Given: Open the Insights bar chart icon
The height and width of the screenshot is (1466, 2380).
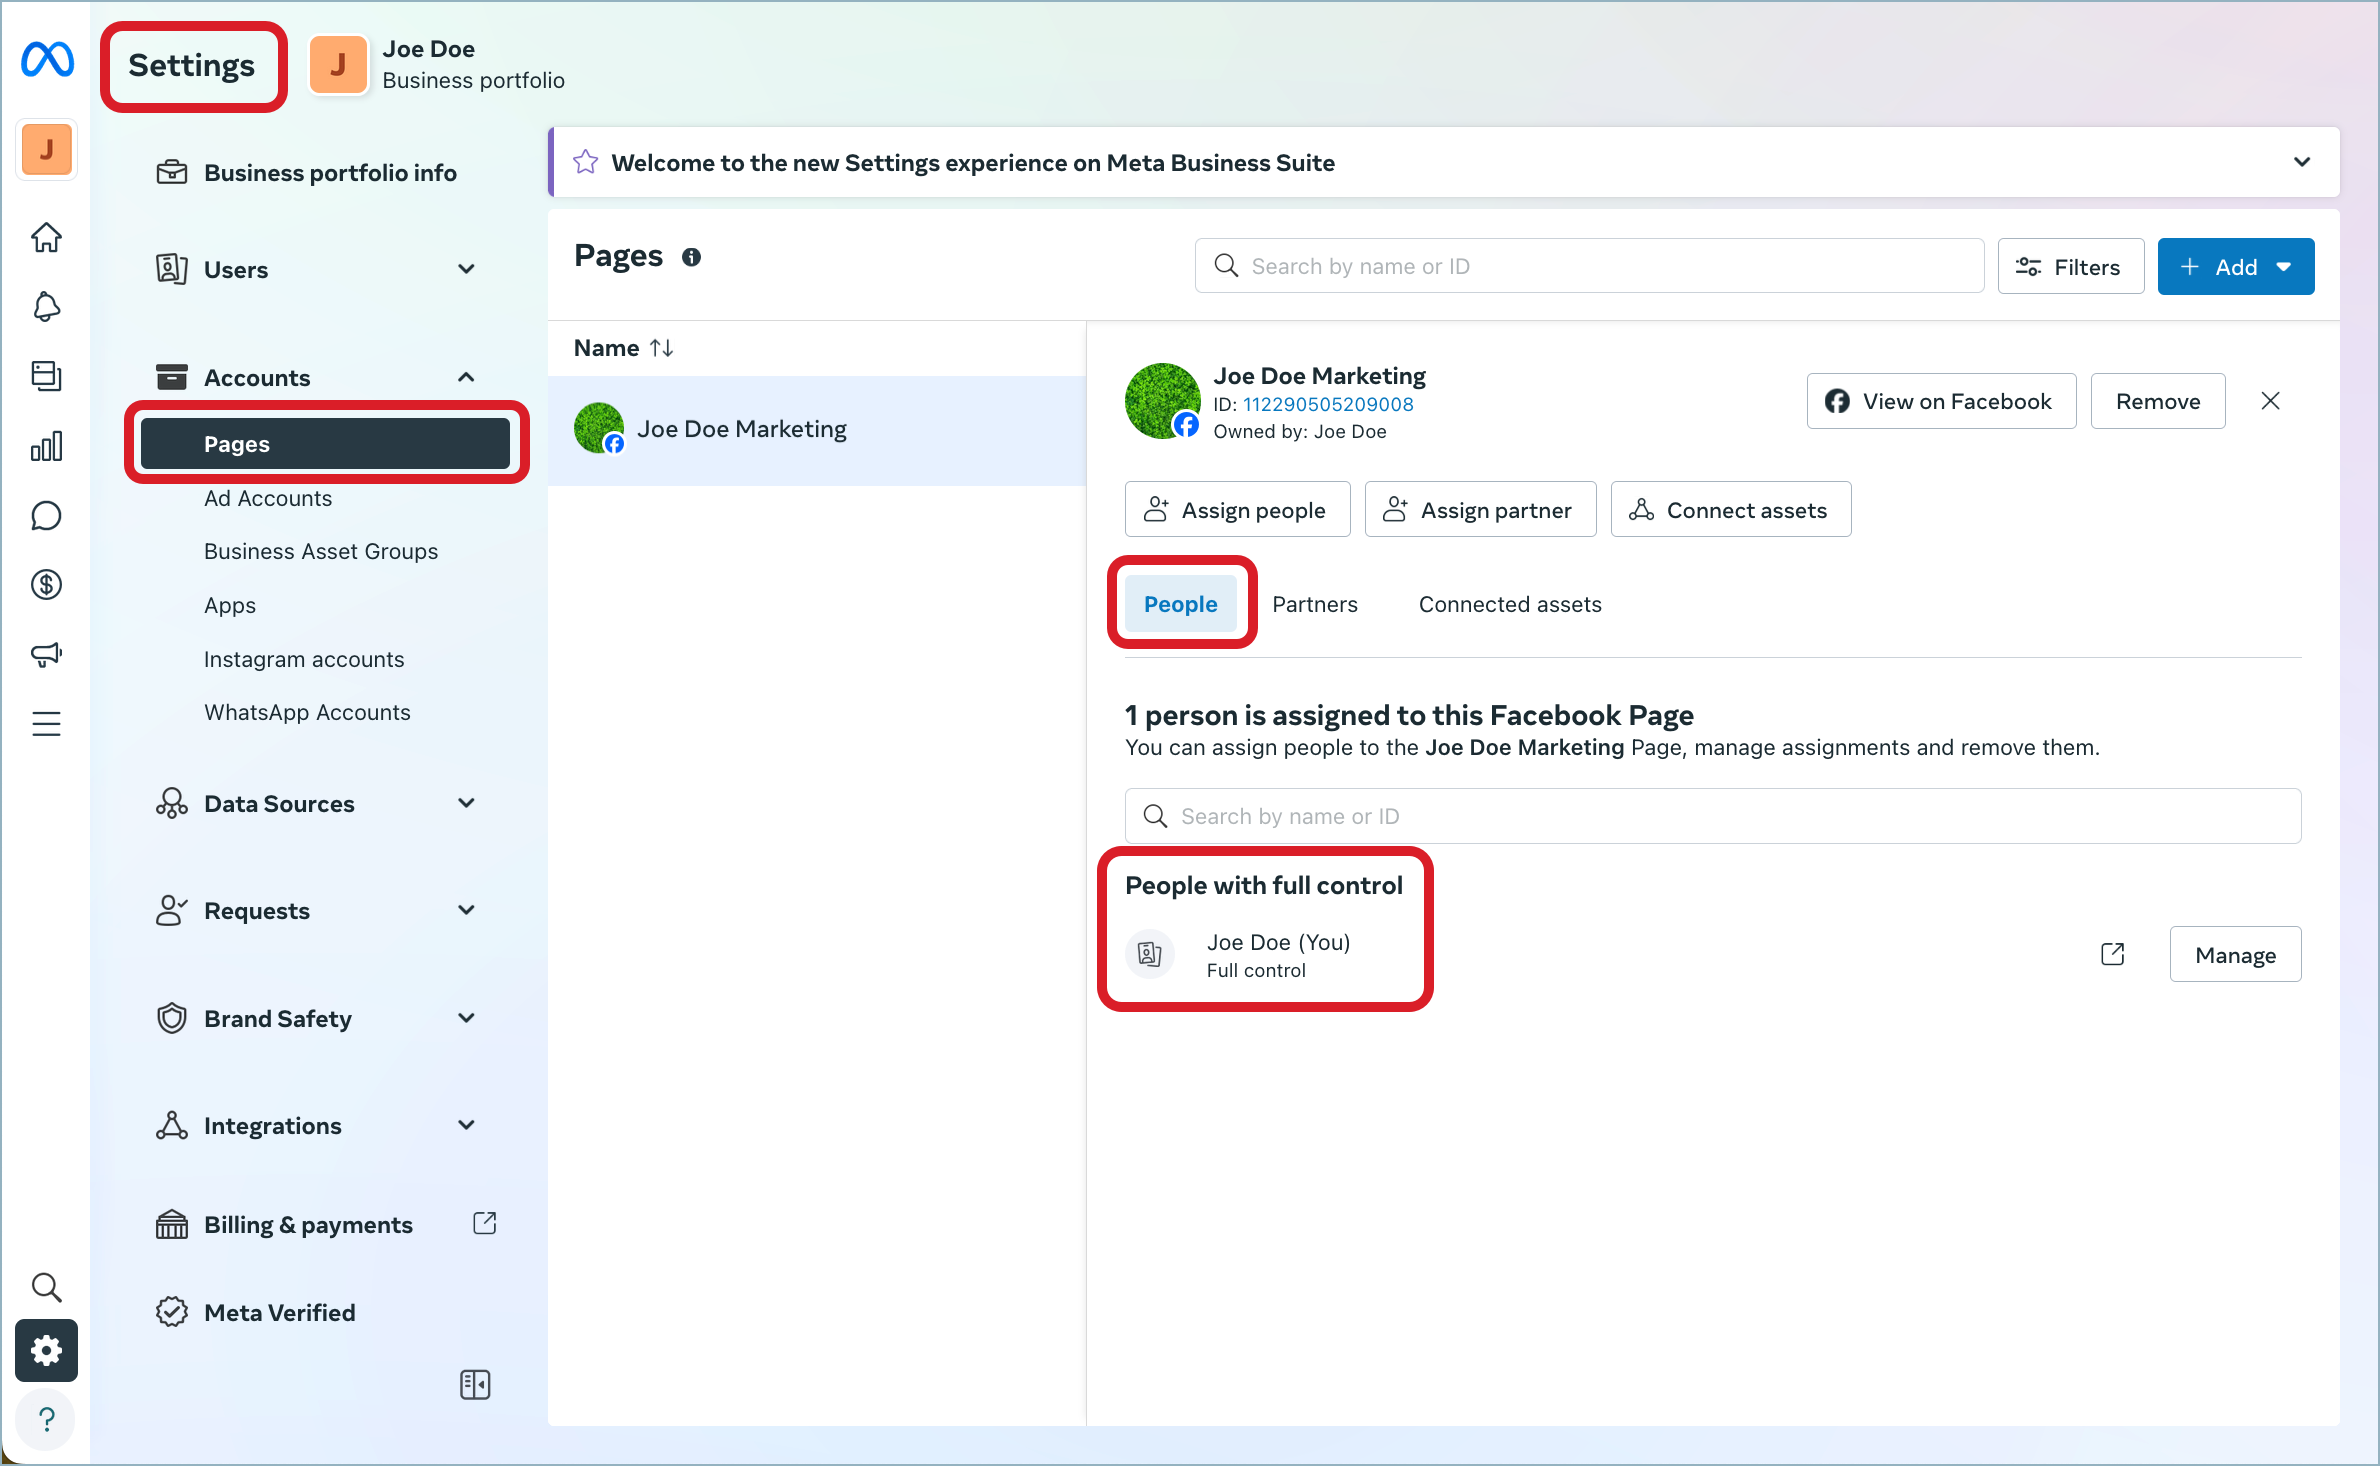Looking at the screenshot, I should (x=46, y=446).
